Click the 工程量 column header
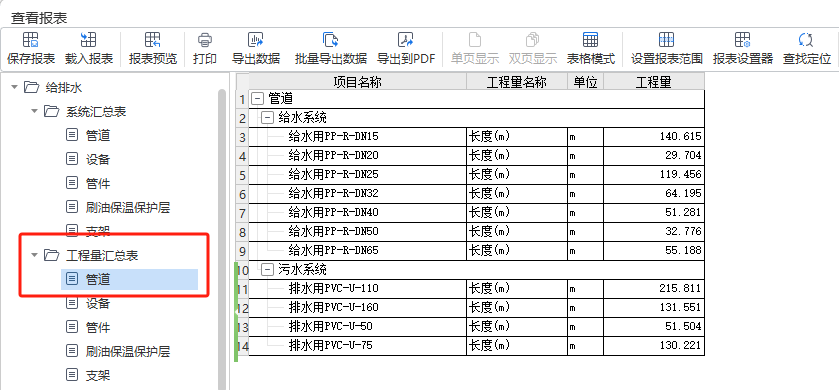The width and height of the screenshot is (839, 390). [x=654, y=81]
